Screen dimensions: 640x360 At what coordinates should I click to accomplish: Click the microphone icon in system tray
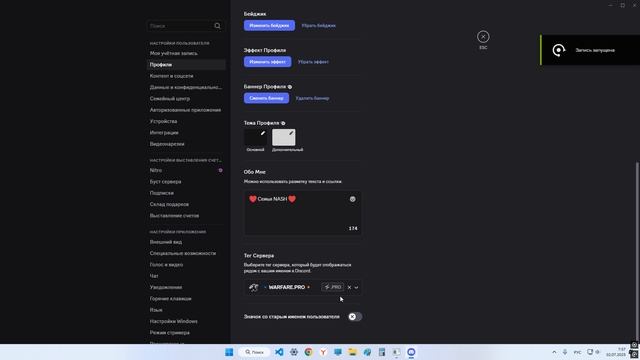pos(565,352)
